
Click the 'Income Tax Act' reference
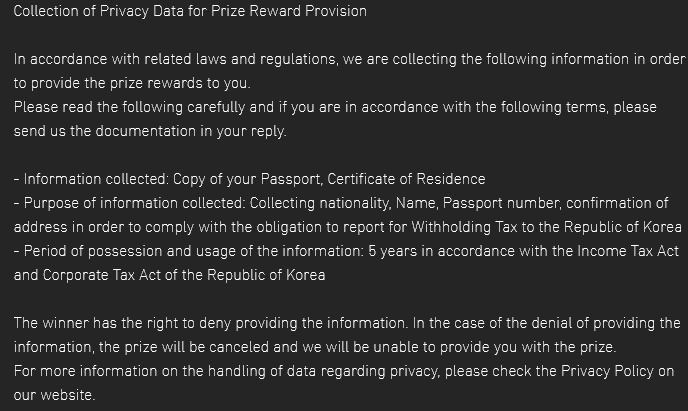(628, 251)
